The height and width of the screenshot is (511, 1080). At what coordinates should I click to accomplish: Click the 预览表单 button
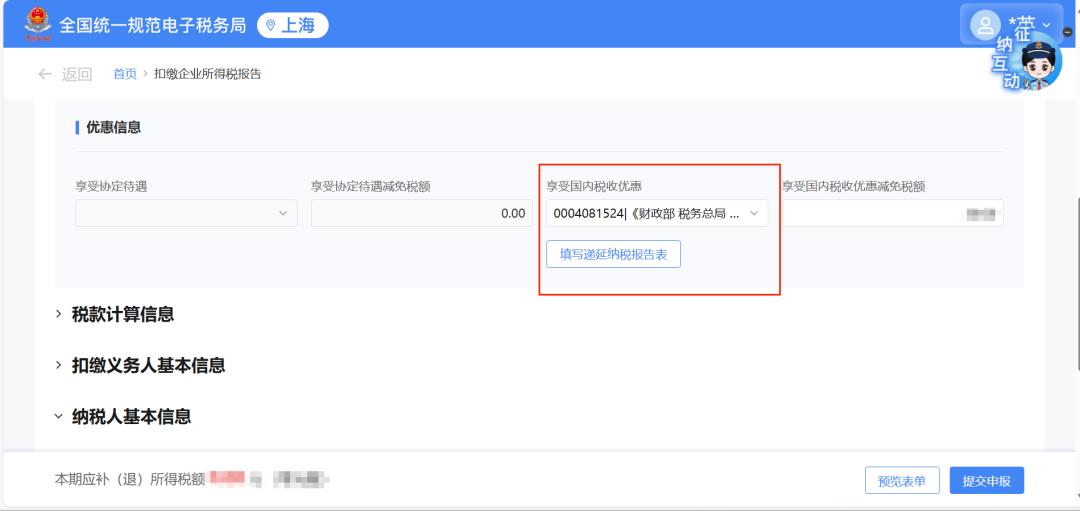coord(902,481)
